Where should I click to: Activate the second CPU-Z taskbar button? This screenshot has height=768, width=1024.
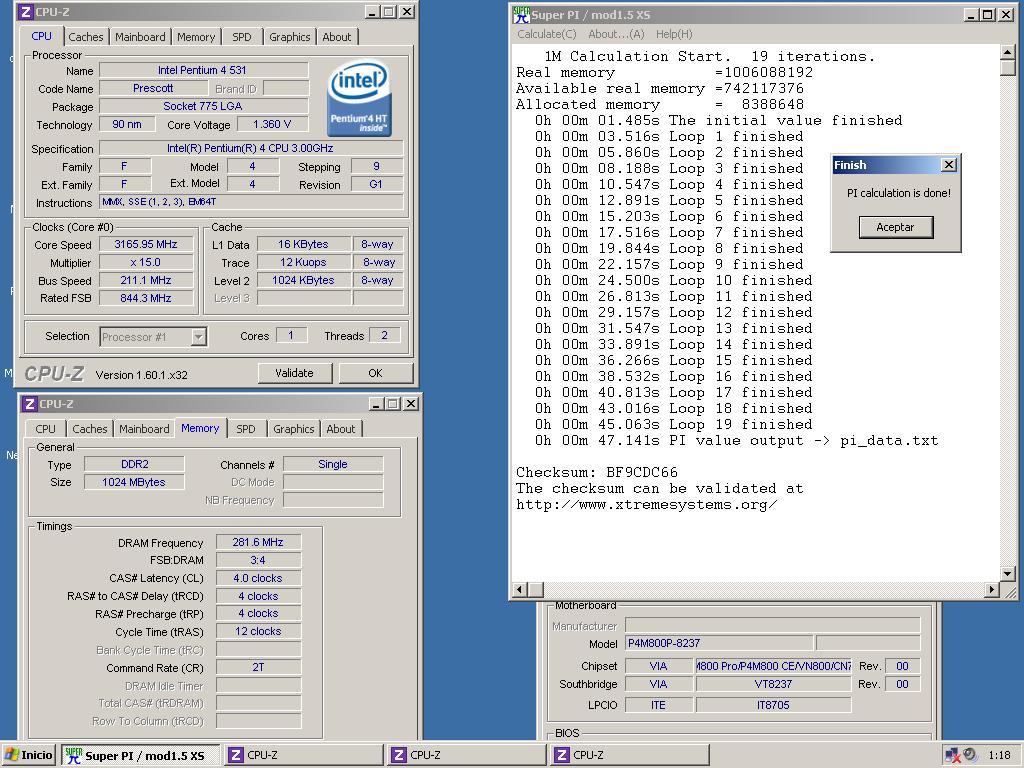point(467,755)
